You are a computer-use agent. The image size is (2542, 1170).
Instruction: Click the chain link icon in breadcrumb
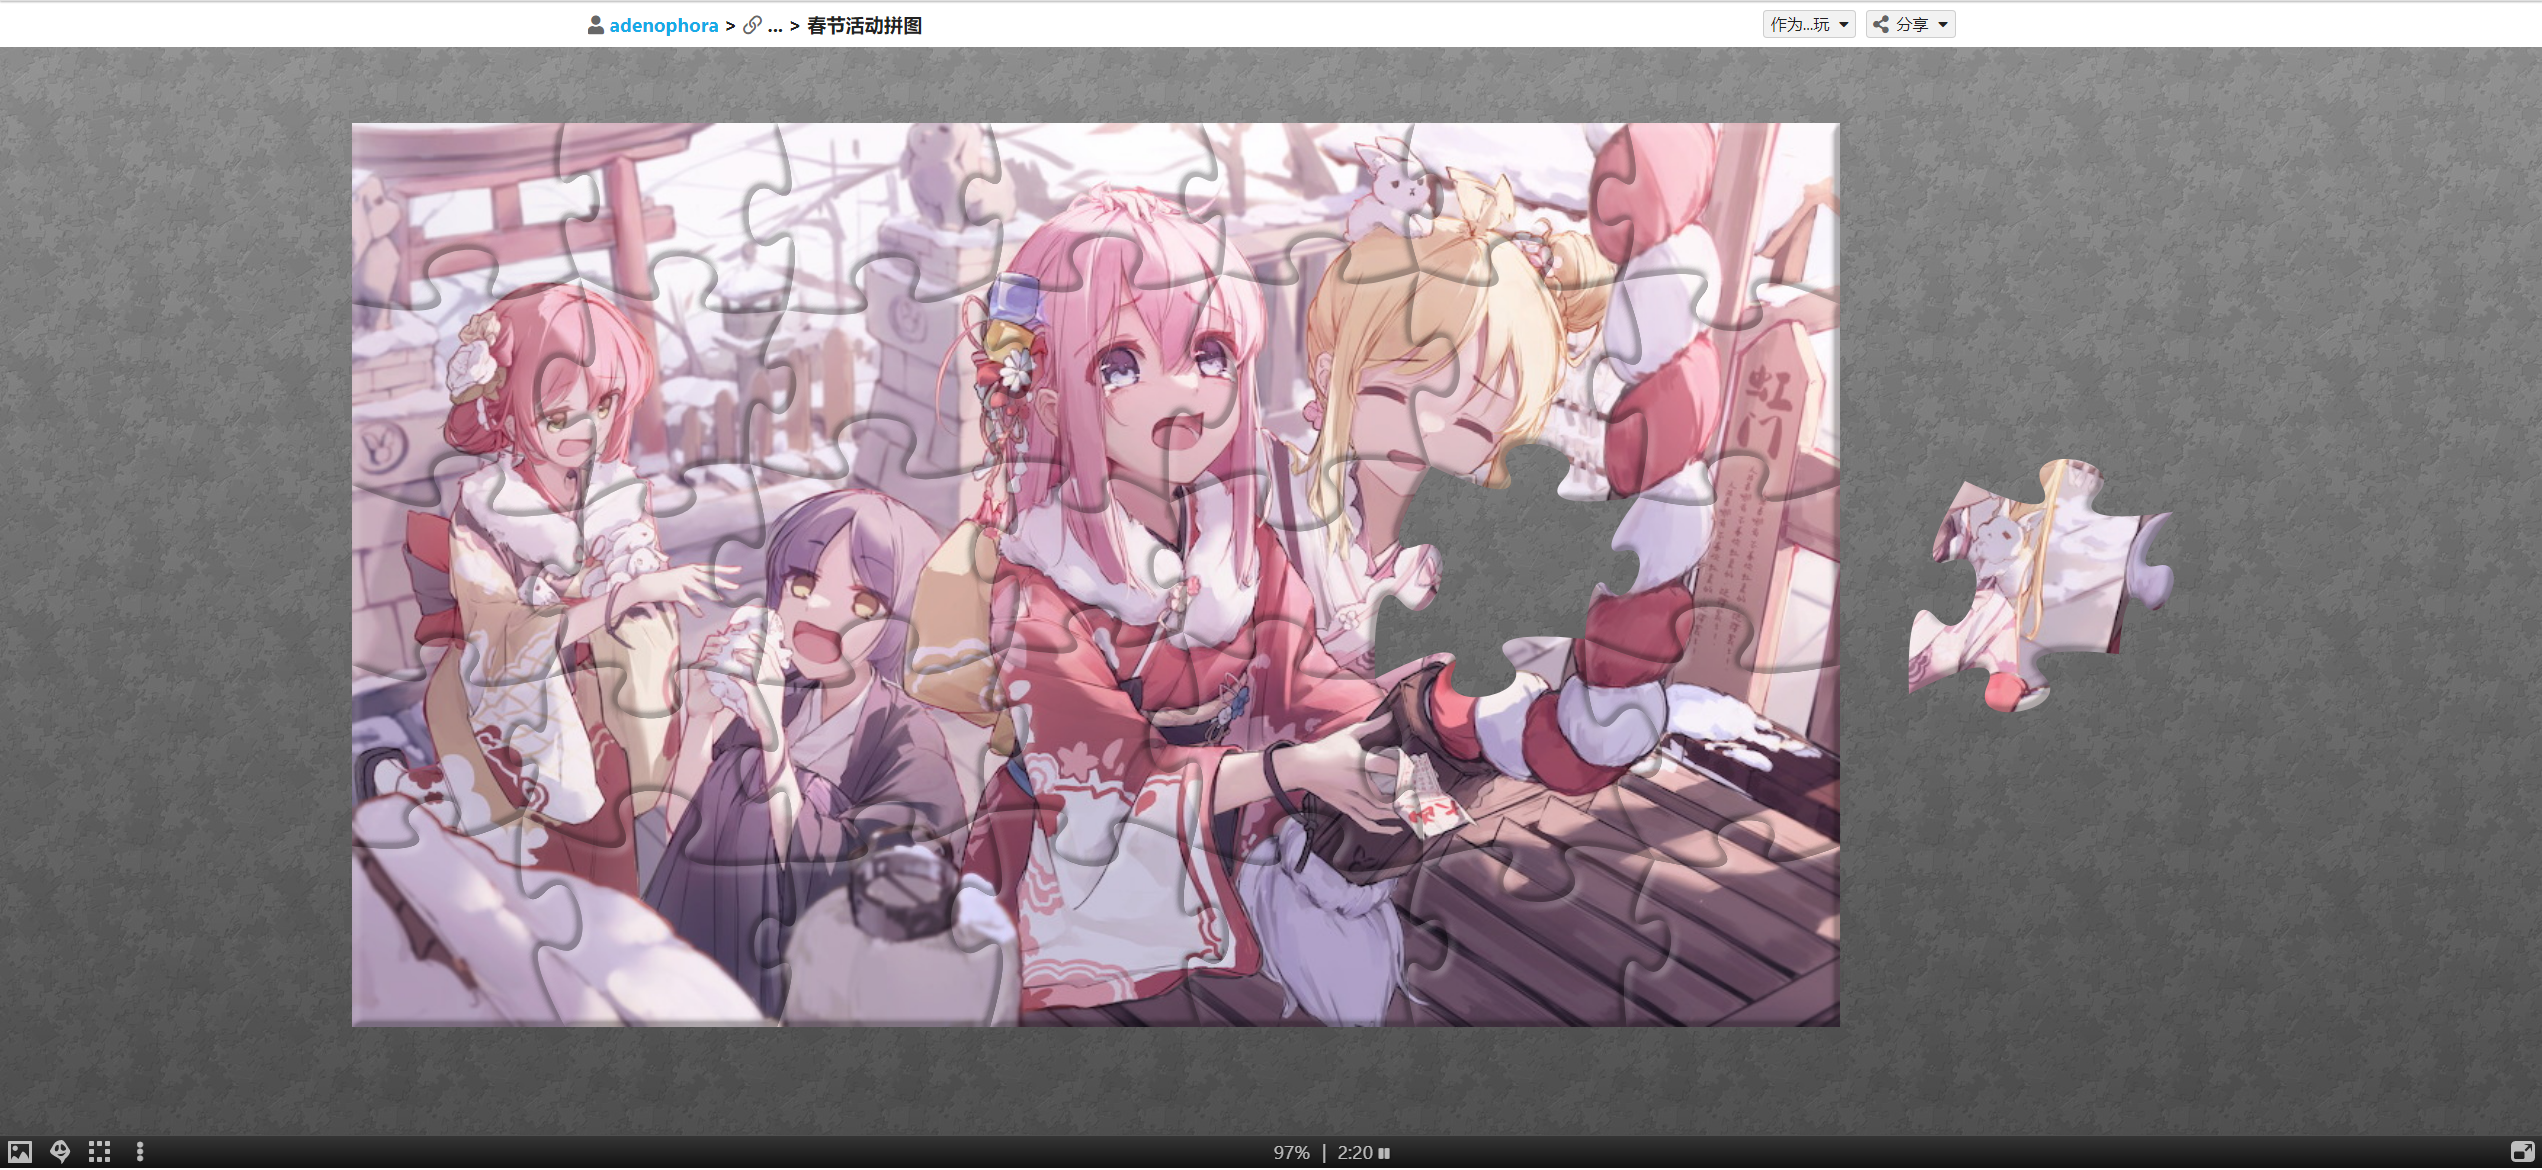coord(752,25)
